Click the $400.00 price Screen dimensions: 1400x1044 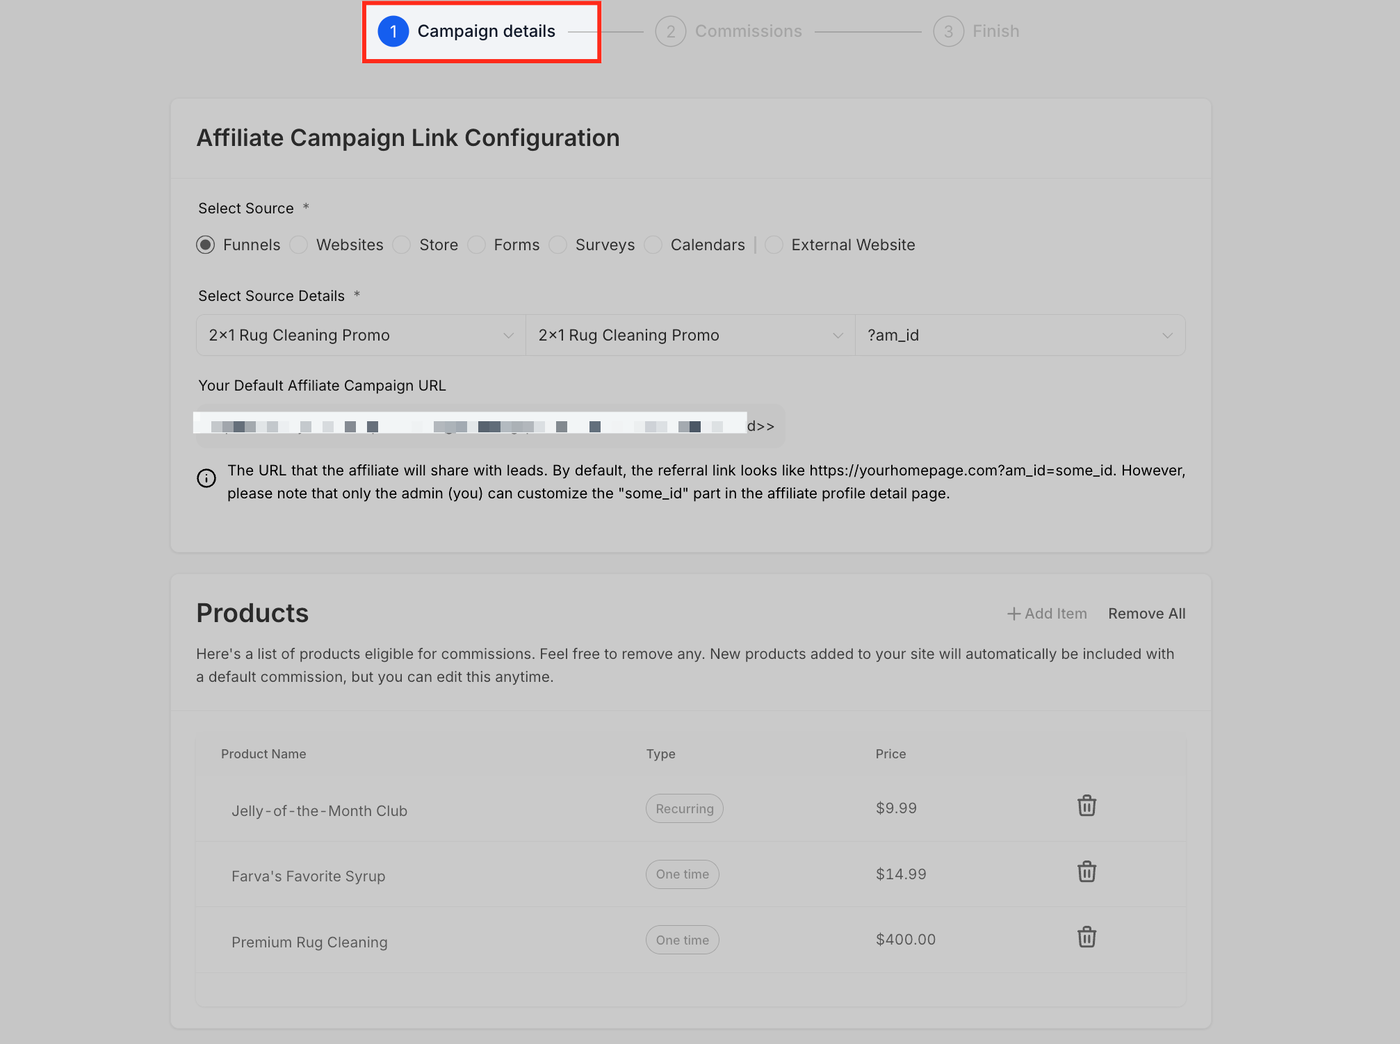906,939
